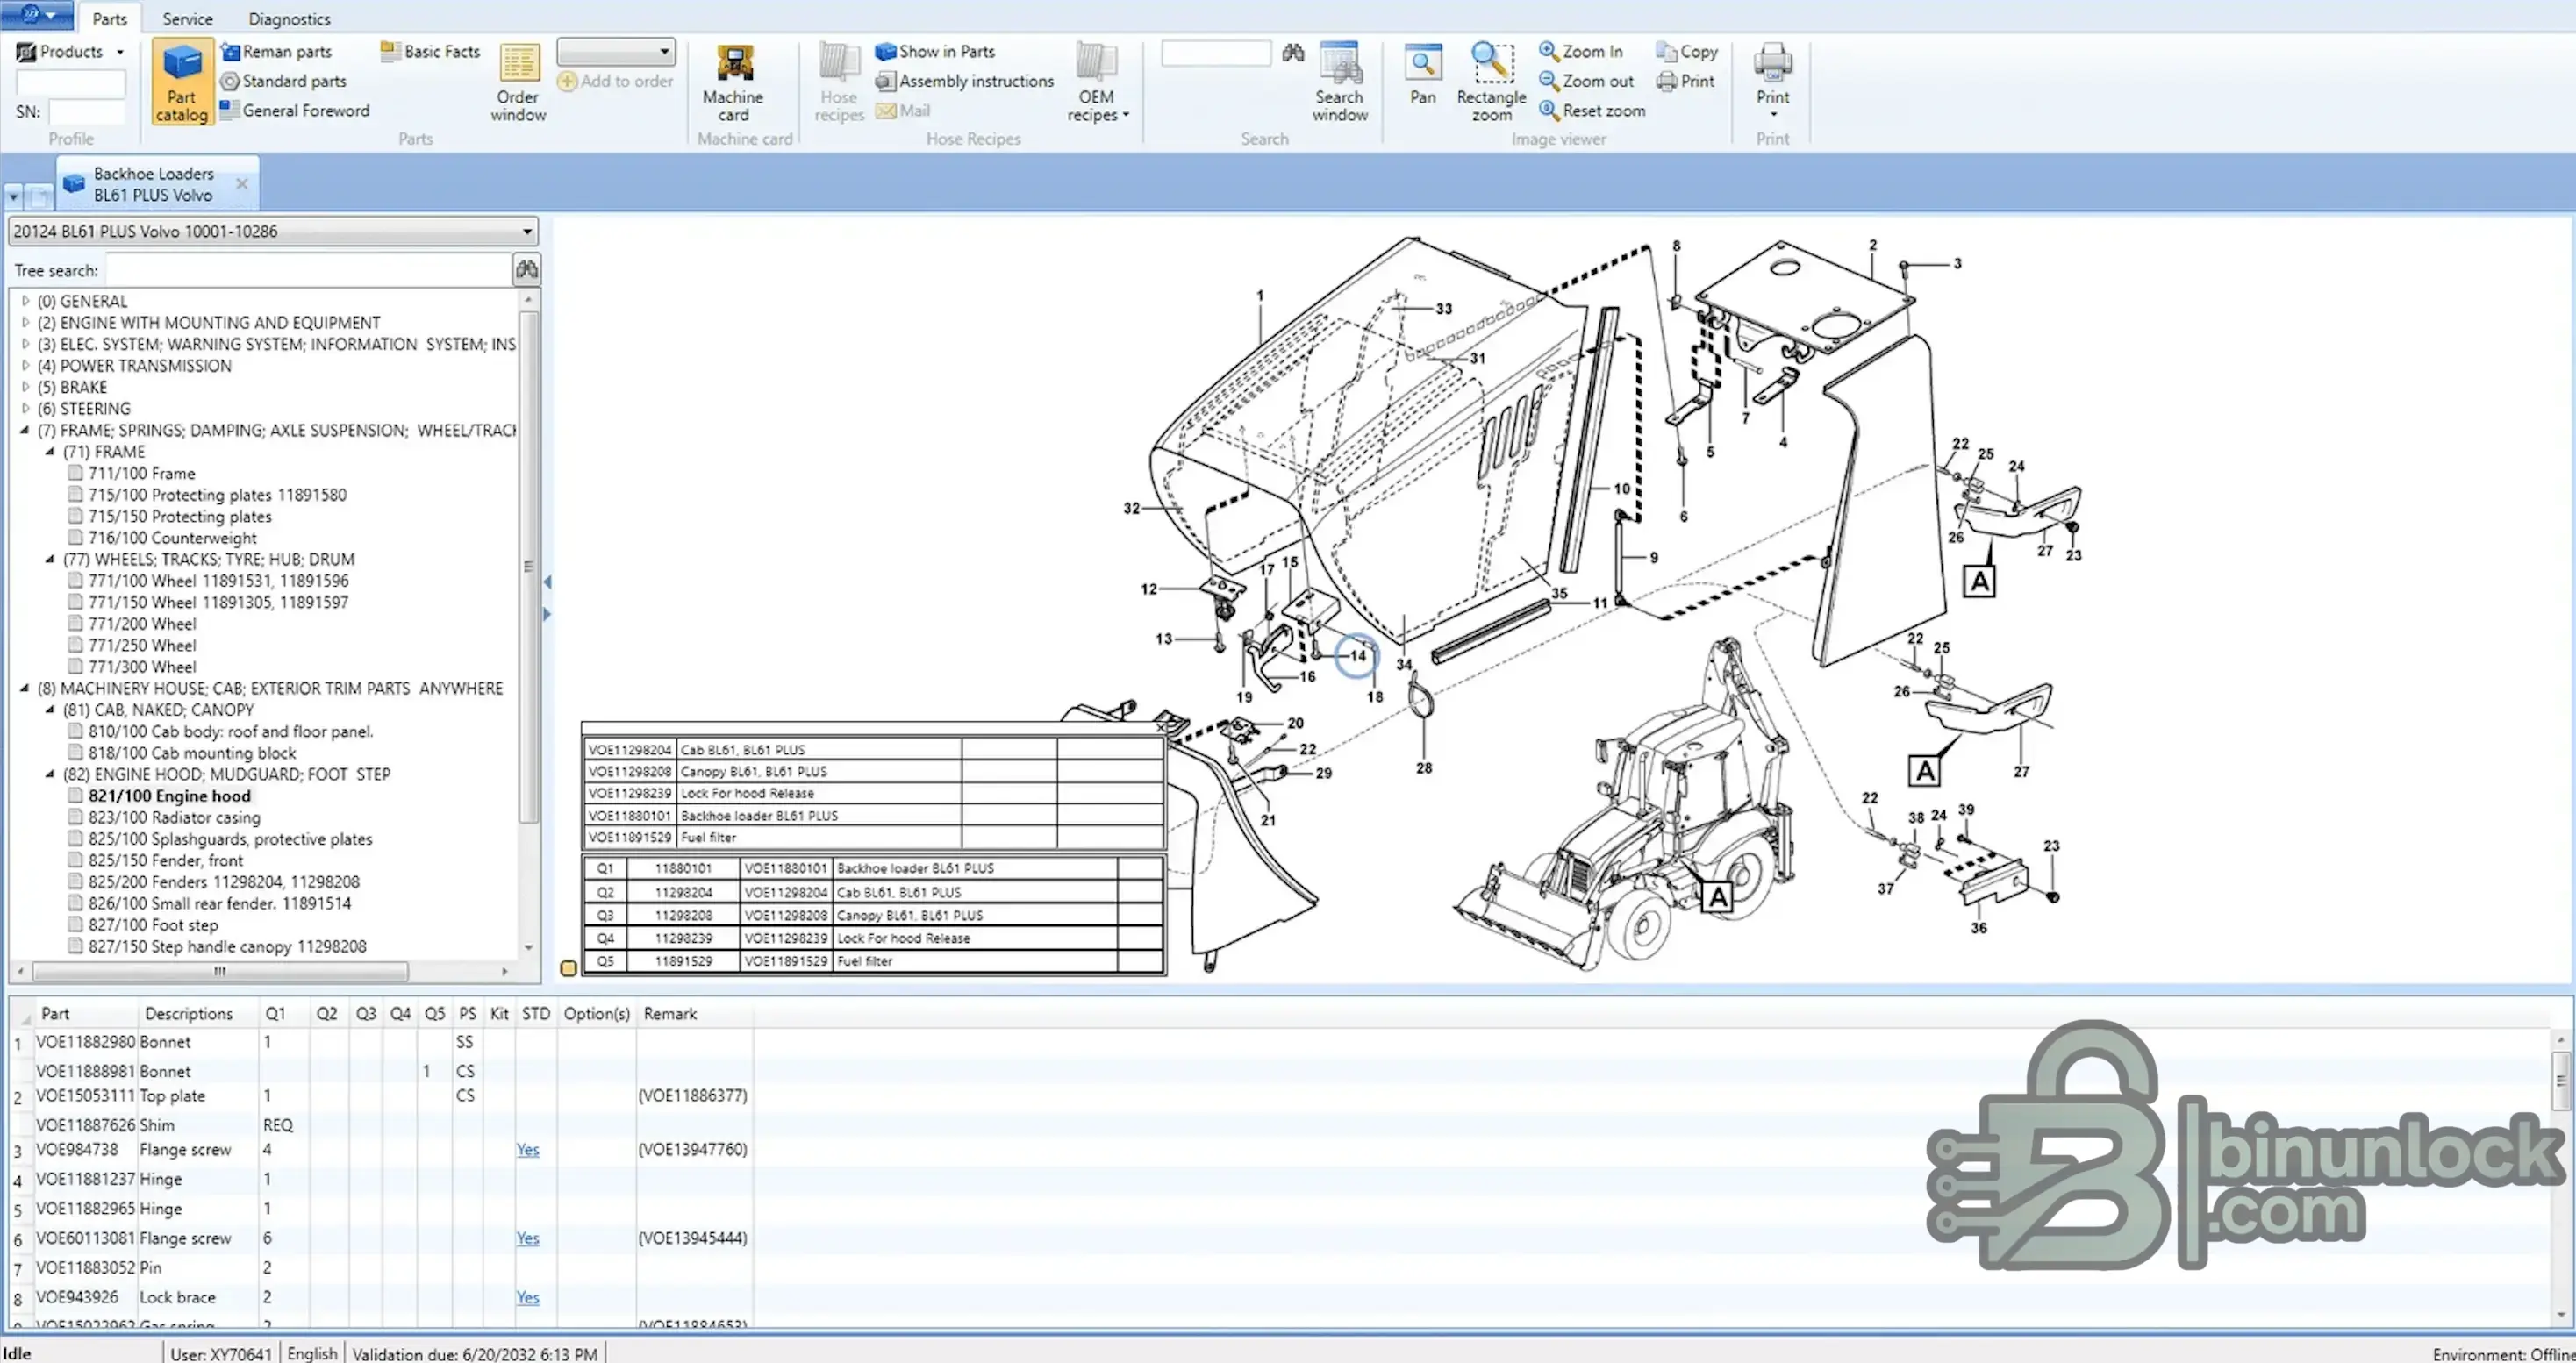Expand the (0) GENERAL node
Viewport: 2576px width, 1363px height.
pos(25,300)
